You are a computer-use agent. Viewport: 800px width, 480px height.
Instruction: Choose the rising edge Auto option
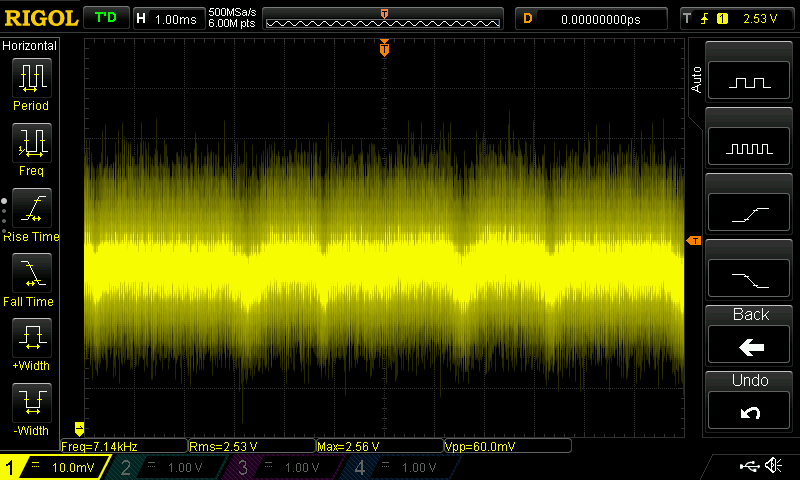click(749, 212)
